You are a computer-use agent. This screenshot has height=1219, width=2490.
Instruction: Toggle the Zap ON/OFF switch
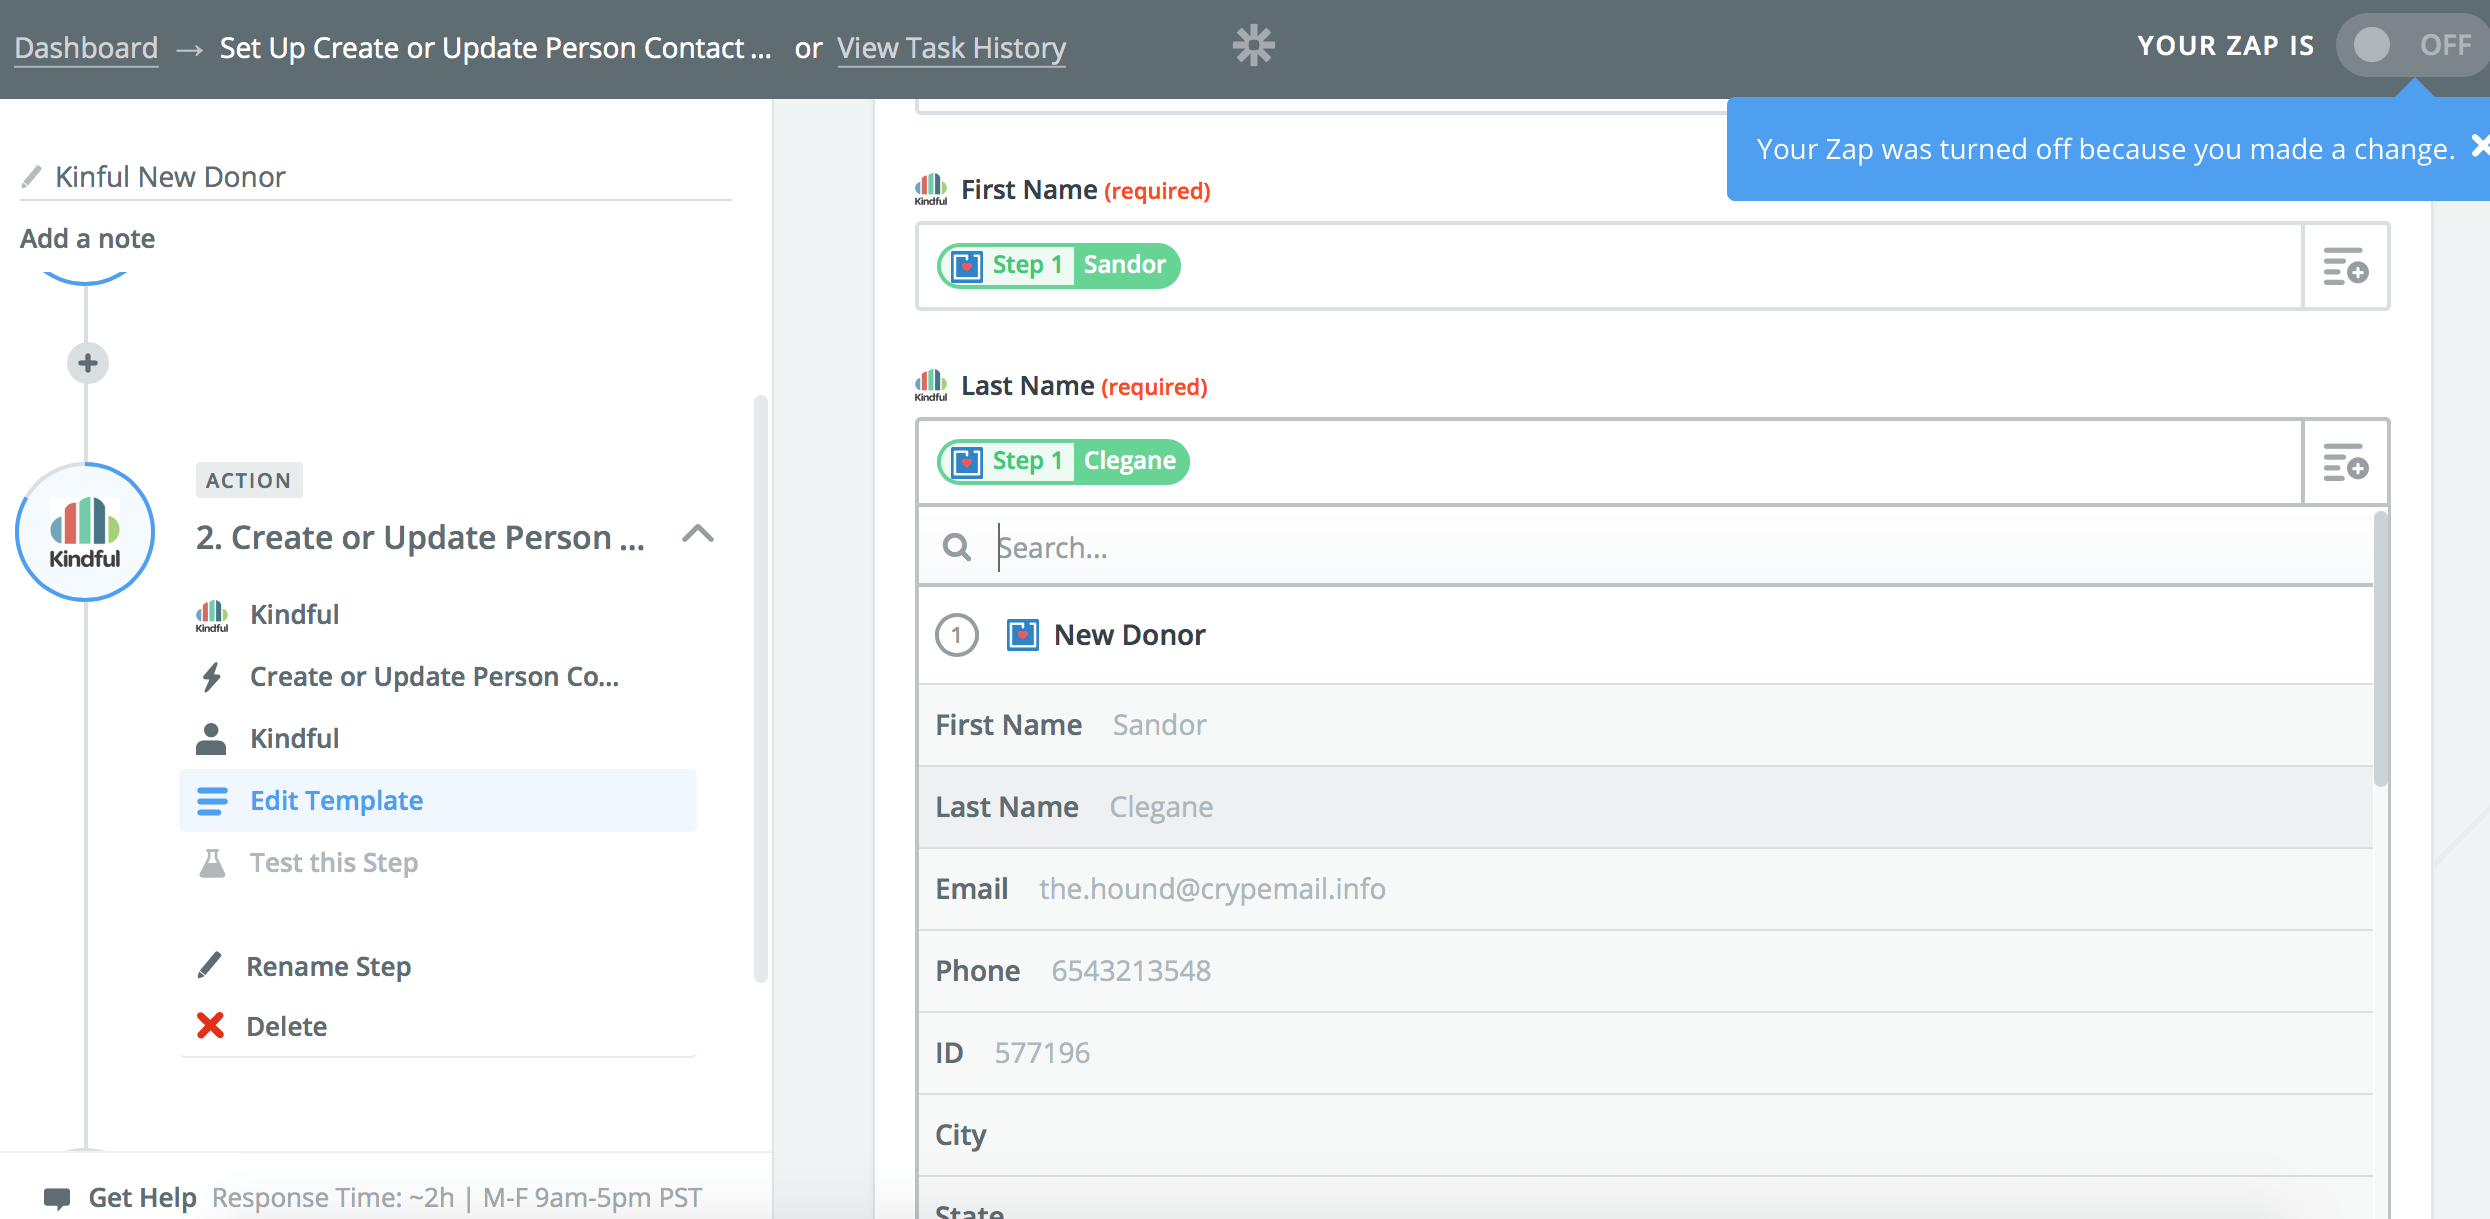(2410, 45)
